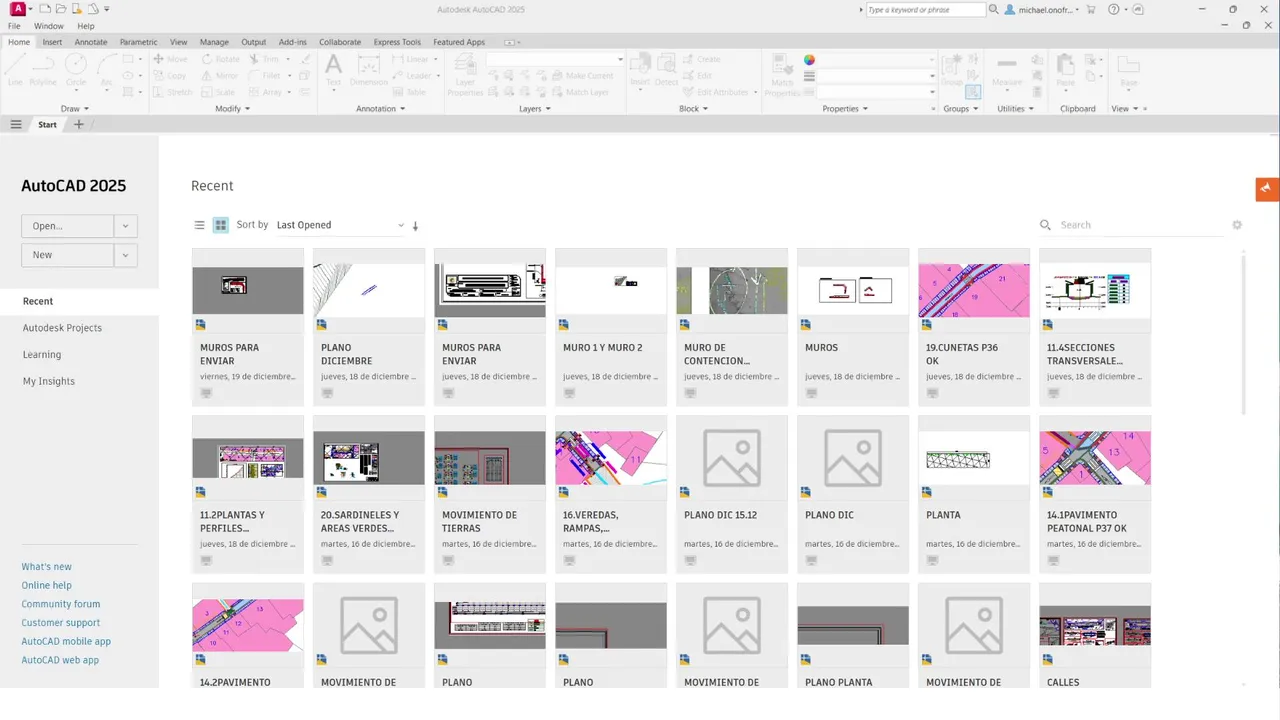Open Layer Properties
Screen dimensions: 1280x720
(x=465, y=74)
